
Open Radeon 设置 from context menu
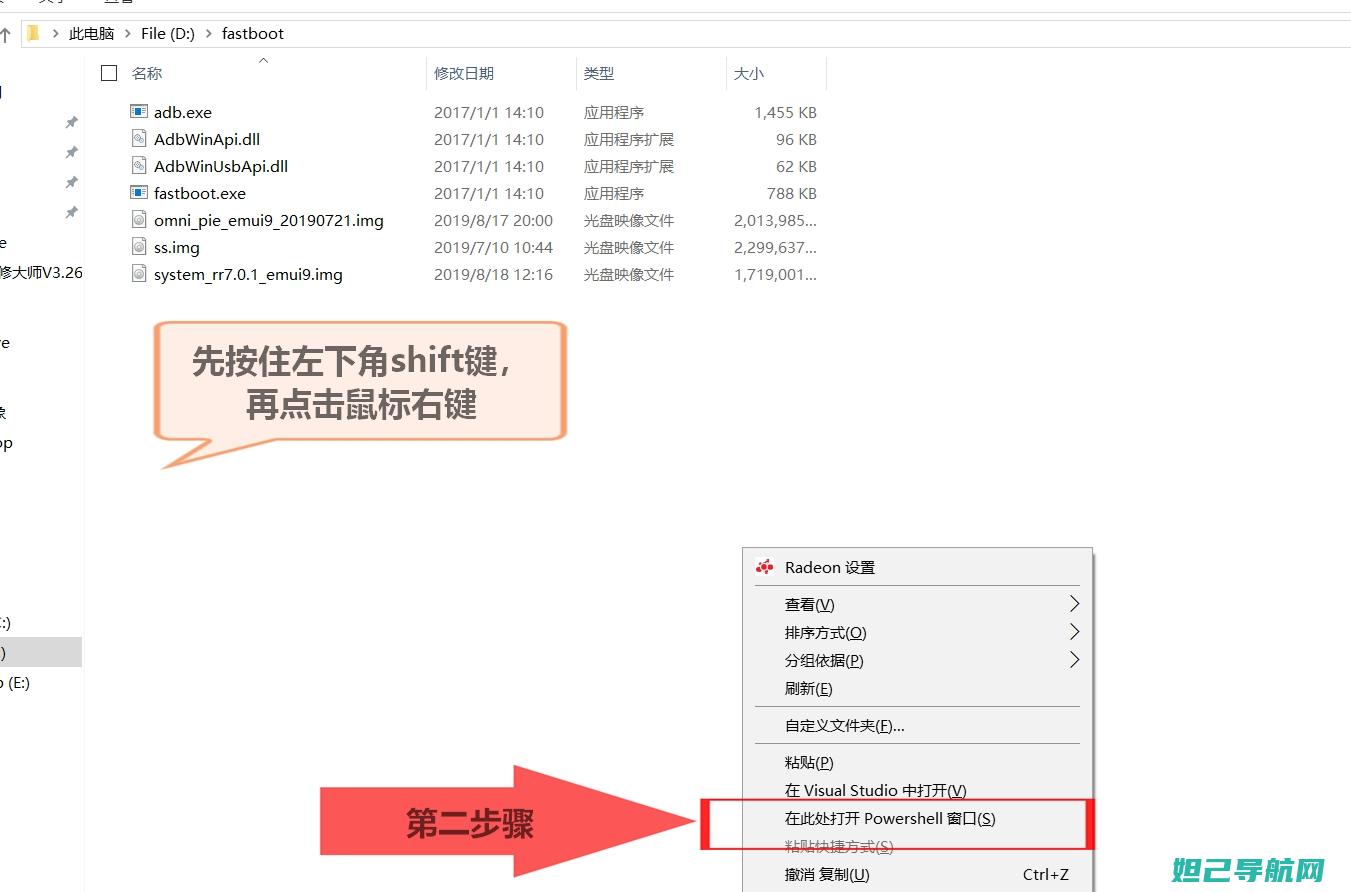tap(830, 567)
